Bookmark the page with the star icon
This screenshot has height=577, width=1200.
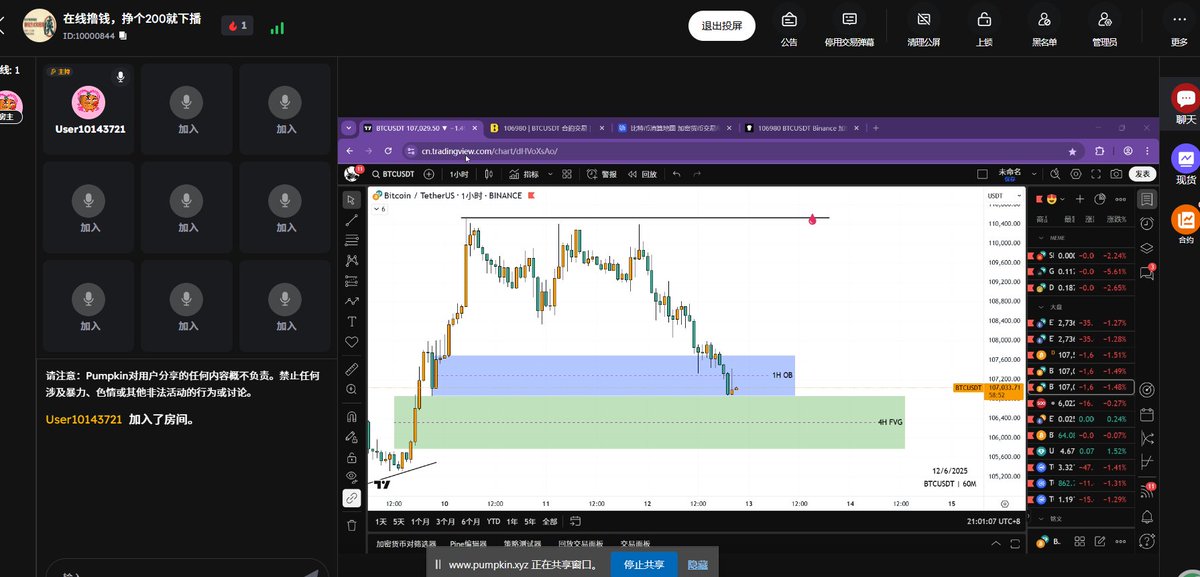point(1073,151)
